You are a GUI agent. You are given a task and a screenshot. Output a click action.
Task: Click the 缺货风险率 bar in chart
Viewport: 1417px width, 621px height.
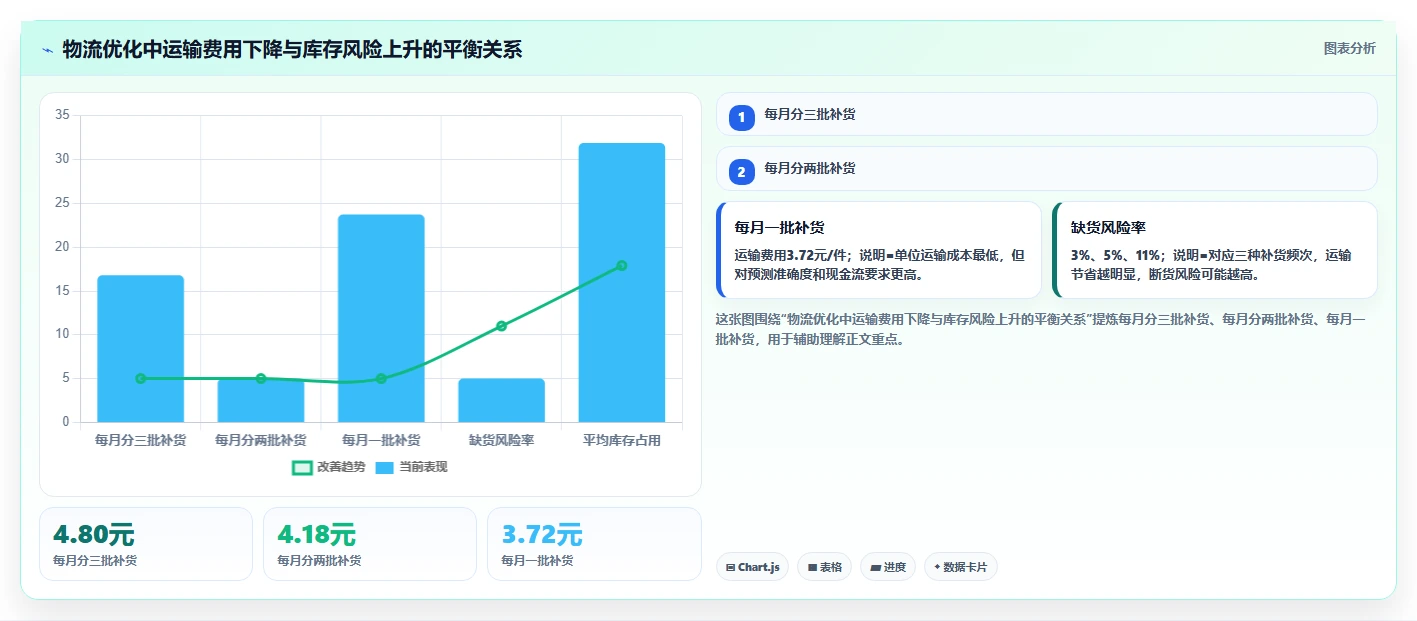pyautogui.click(x=501, y=400)
